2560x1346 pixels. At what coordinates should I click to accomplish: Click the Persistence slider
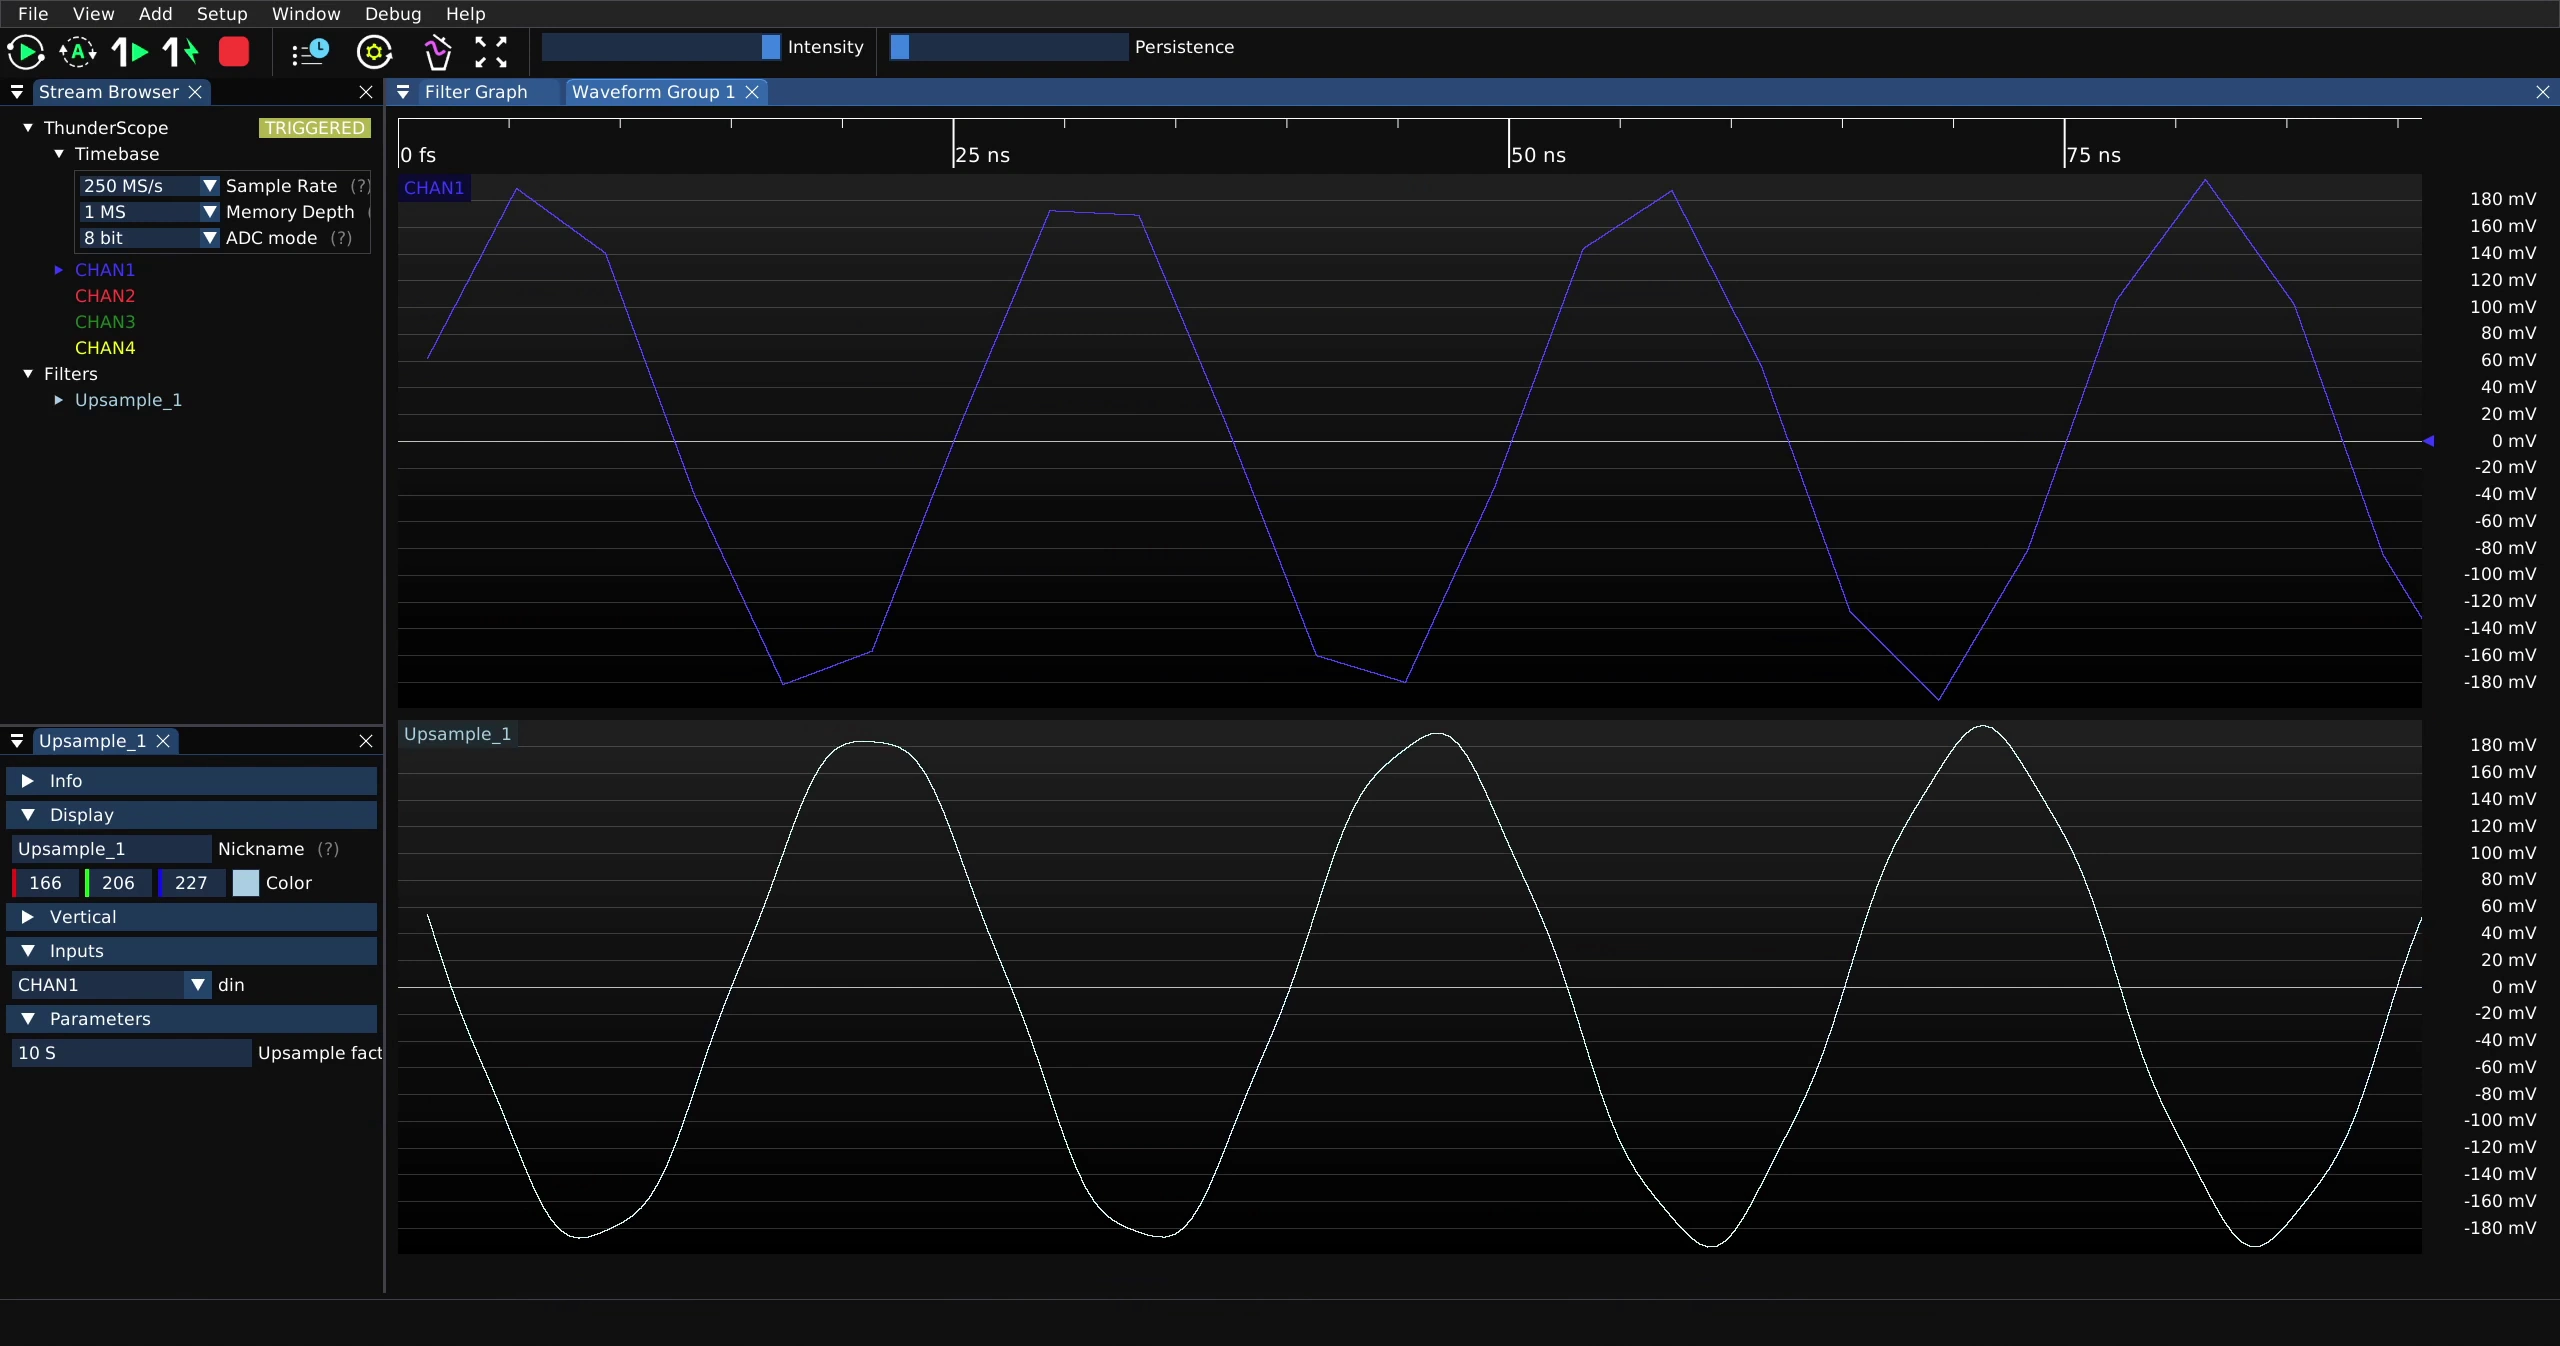tap(1009, 47)
